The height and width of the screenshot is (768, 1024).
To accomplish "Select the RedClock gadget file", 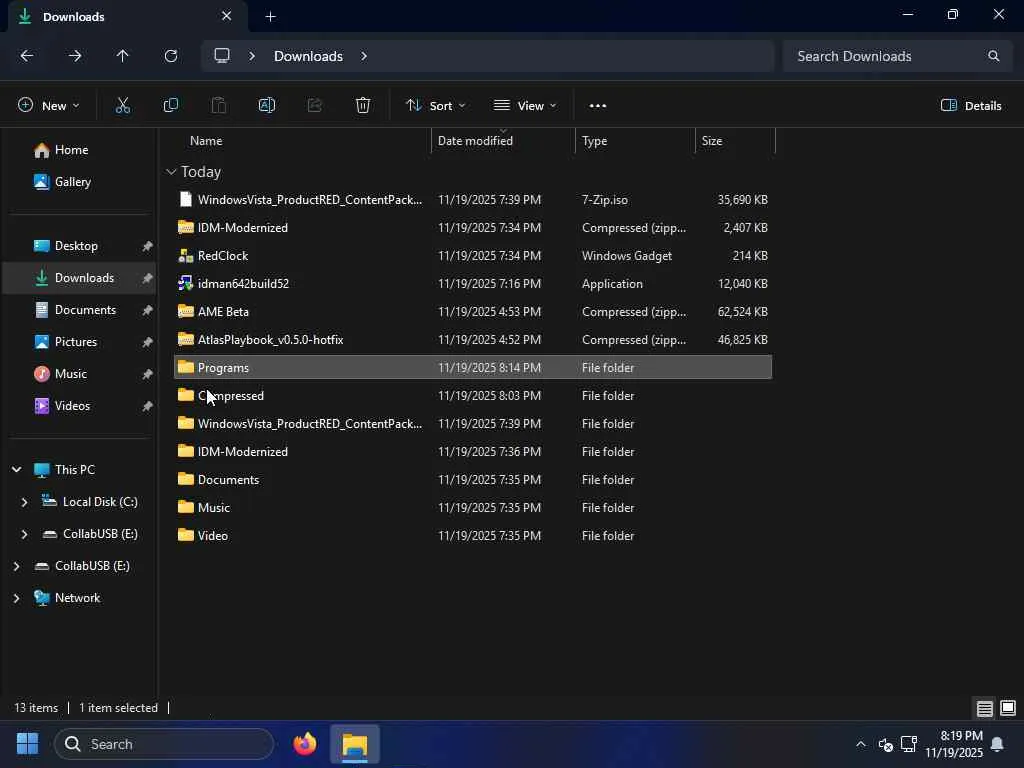I will (x=473, y=256).
